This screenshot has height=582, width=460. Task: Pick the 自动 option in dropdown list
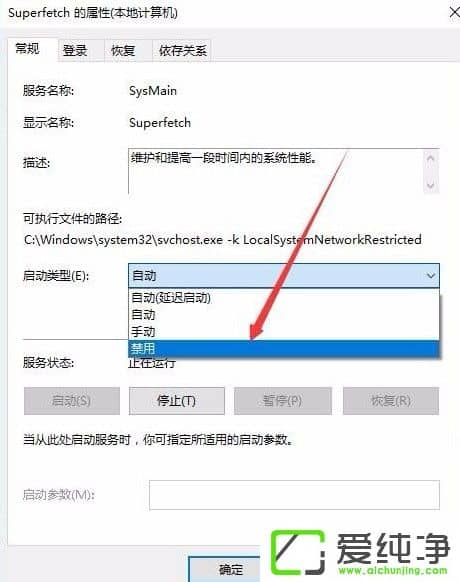coord(284,315)
